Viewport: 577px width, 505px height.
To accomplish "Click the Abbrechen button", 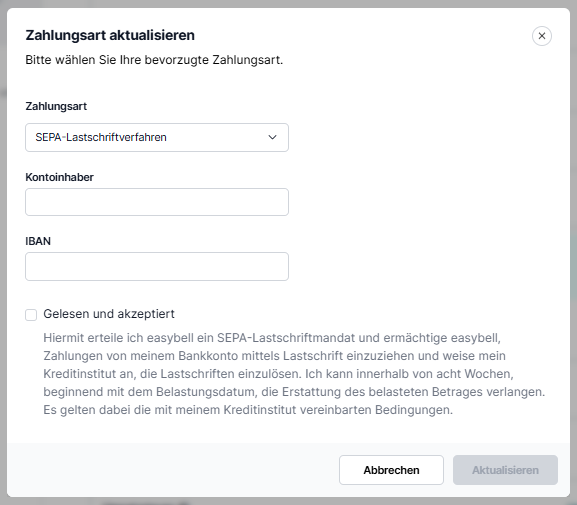I will click(x=391, y=470).
